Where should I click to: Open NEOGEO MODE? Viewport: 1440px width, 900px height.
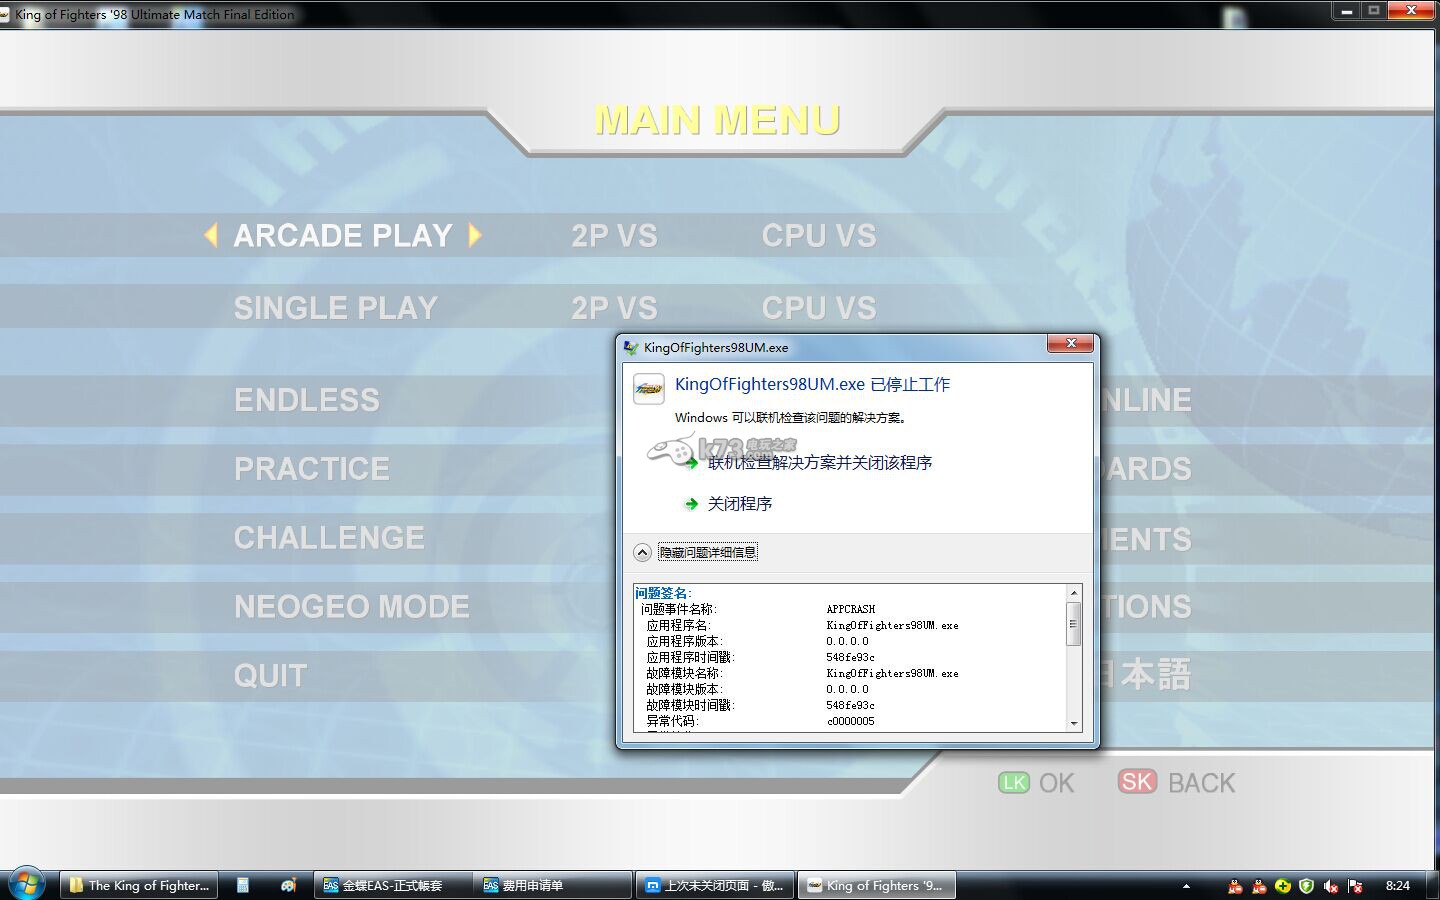click(352, 607)
